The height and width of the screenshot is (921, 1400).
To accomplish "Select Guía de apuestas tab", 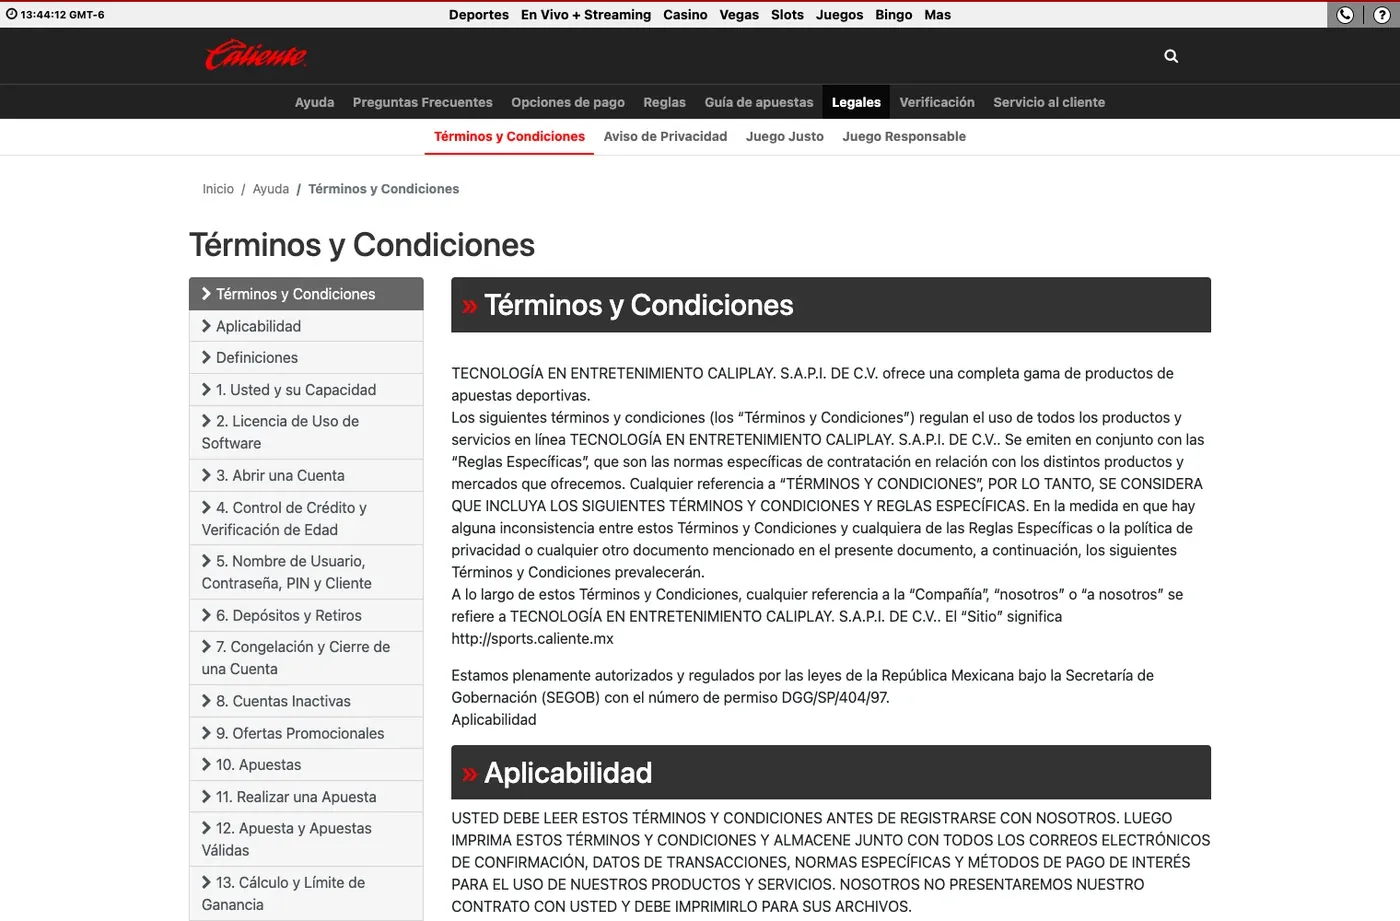I will 759,102.
